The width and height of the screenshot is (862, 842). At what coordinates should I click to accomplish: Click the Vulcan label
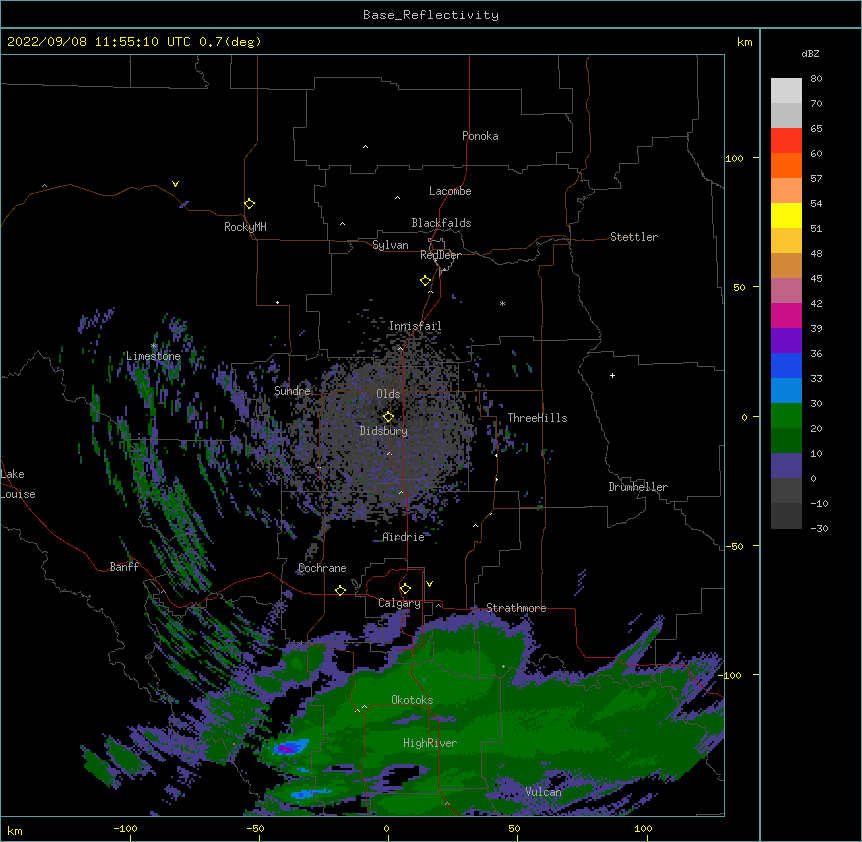tap(543, 792)
